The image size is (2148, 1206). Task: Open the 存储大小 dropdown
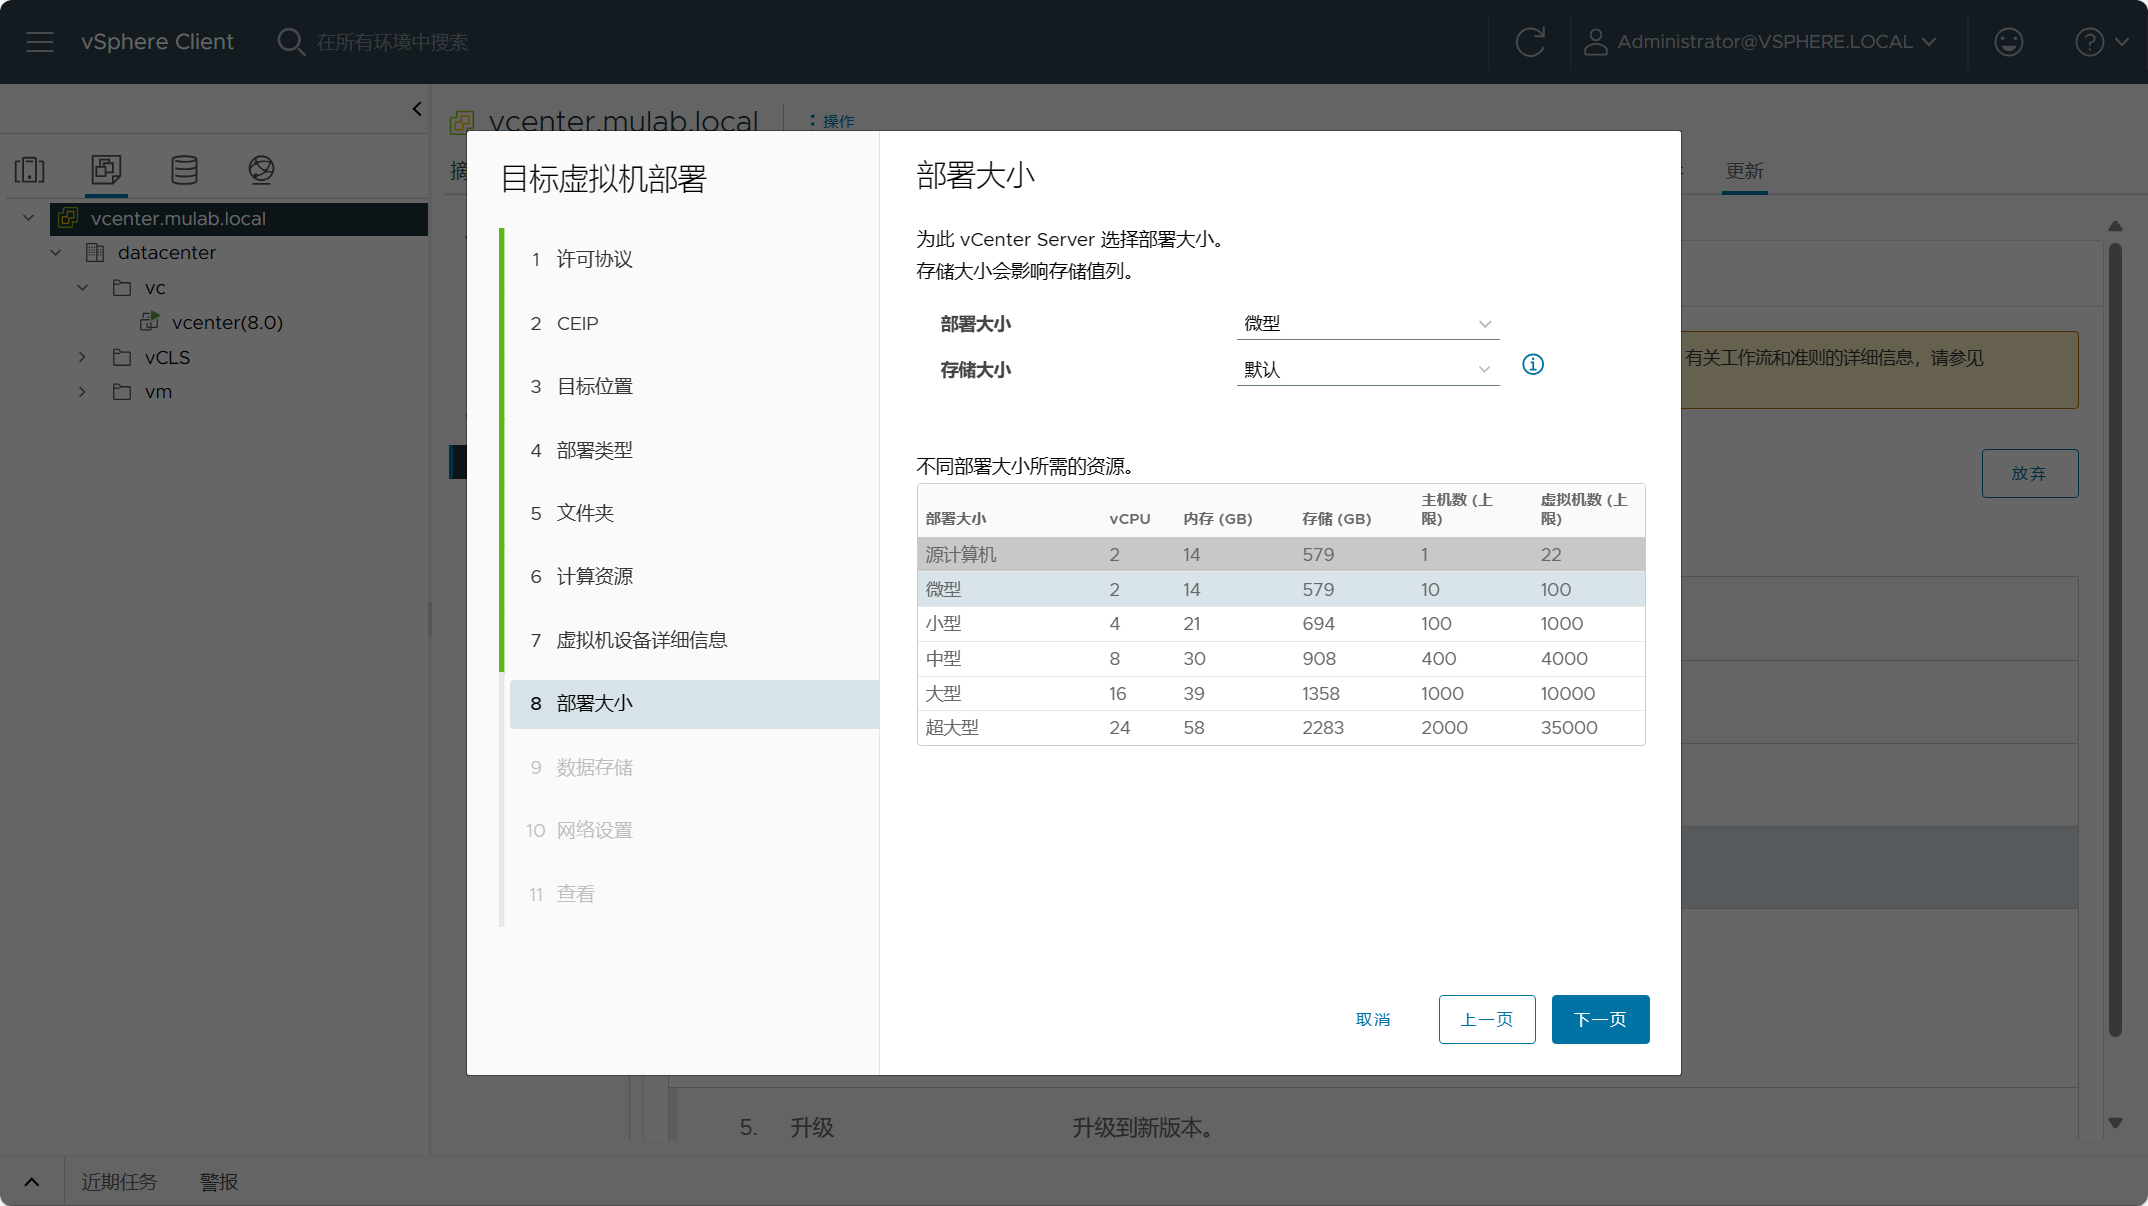[x=1367, y=370]
